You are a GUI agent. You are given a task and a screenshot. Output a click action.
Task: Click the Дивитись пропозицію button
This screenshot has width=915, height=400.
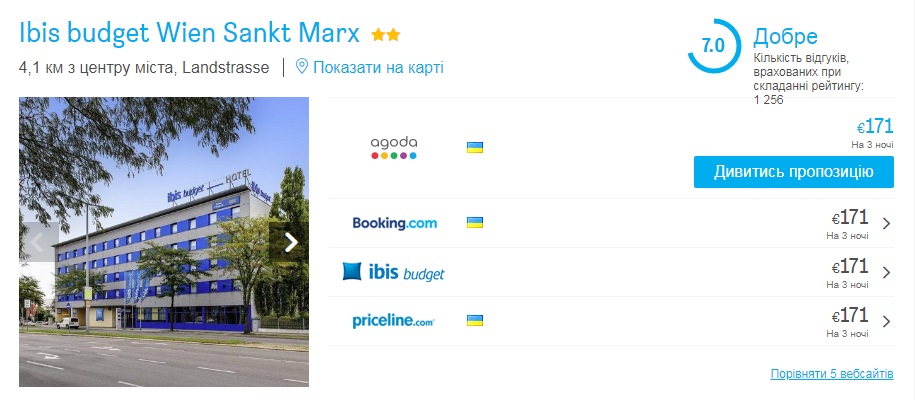pyautogui.click(x=794, y=172)
